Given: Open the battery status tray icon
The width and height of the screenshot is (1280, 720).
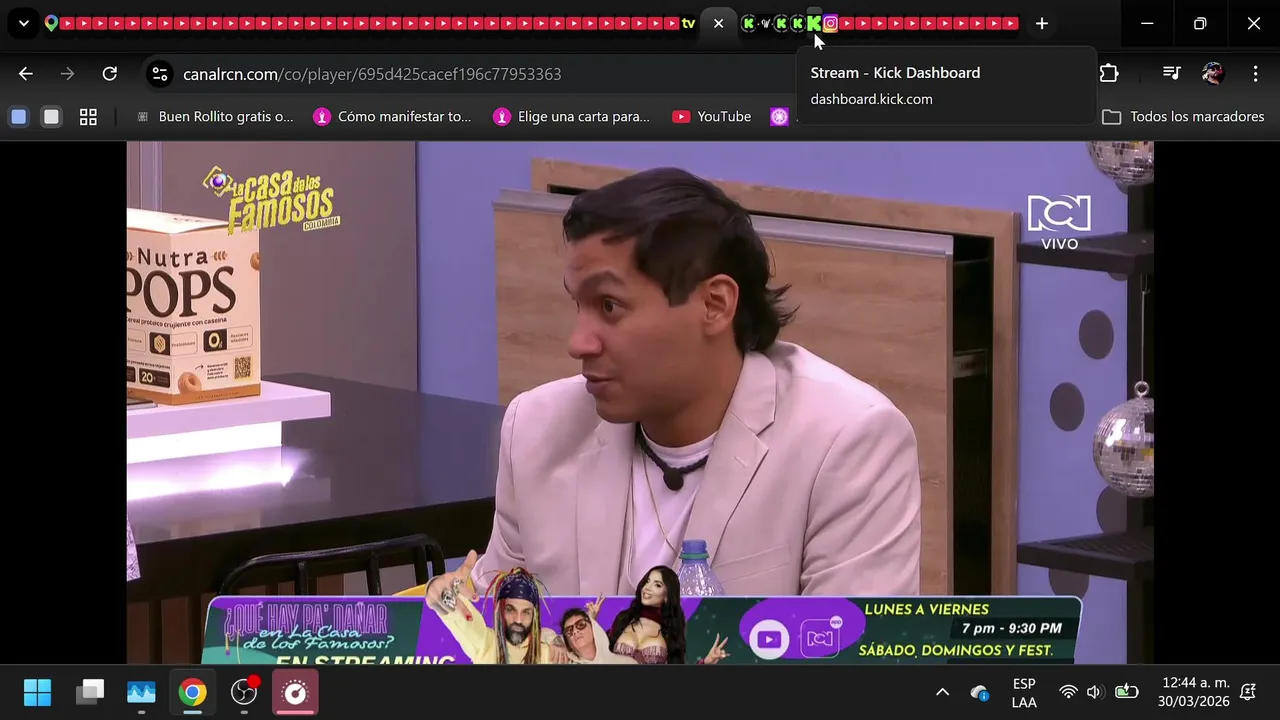Looking at the screenshot, I should [1127, 692].
